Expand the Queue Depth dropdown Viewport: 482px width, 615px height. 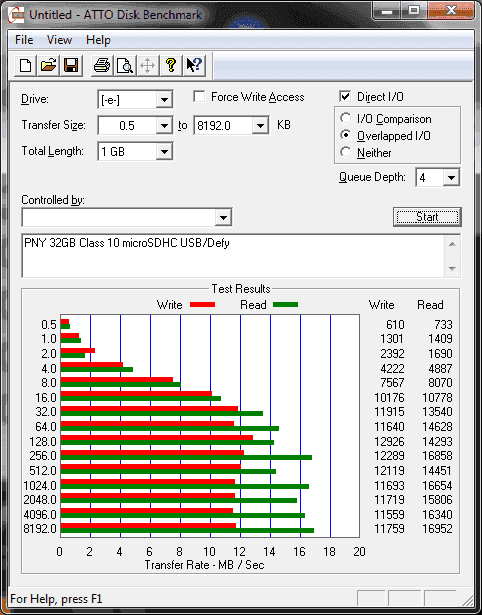click(x=451, y=178)
